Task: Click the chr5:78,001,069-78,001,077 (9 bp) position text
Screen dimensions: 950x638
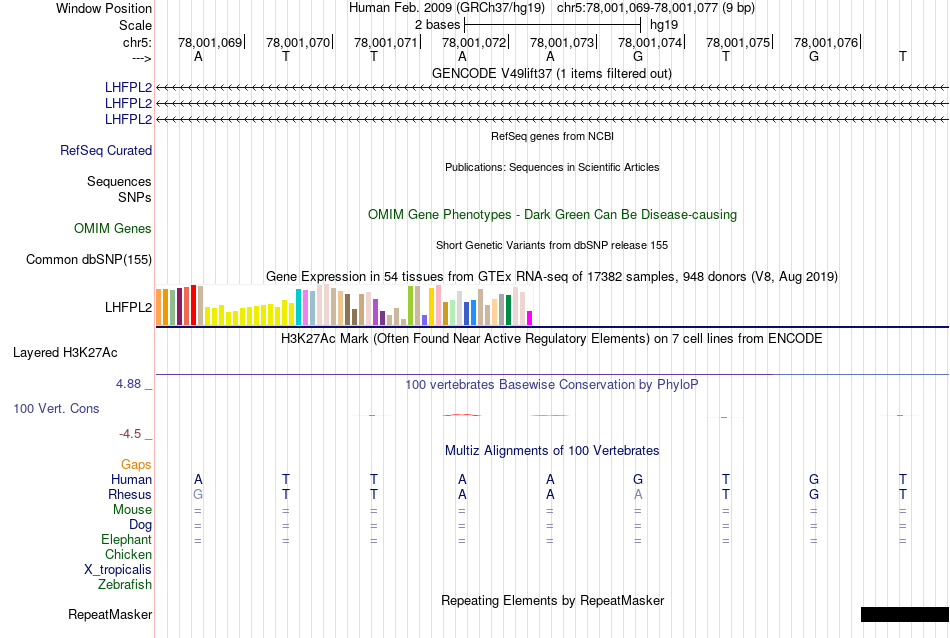Action: click(x=656, y=8)
